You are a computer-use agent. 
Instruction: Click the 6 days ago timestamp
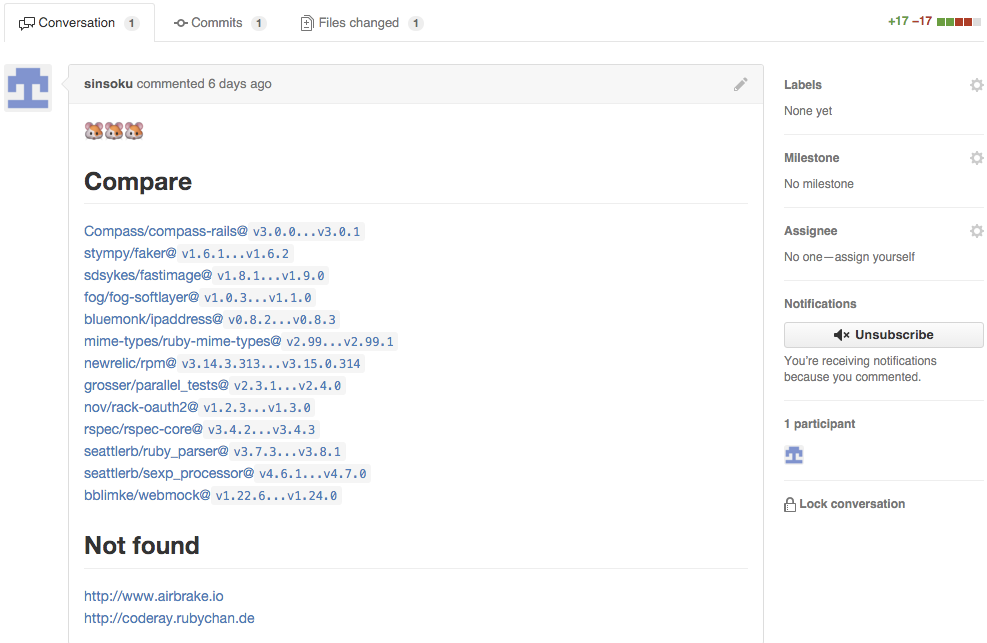coord(240,84)
